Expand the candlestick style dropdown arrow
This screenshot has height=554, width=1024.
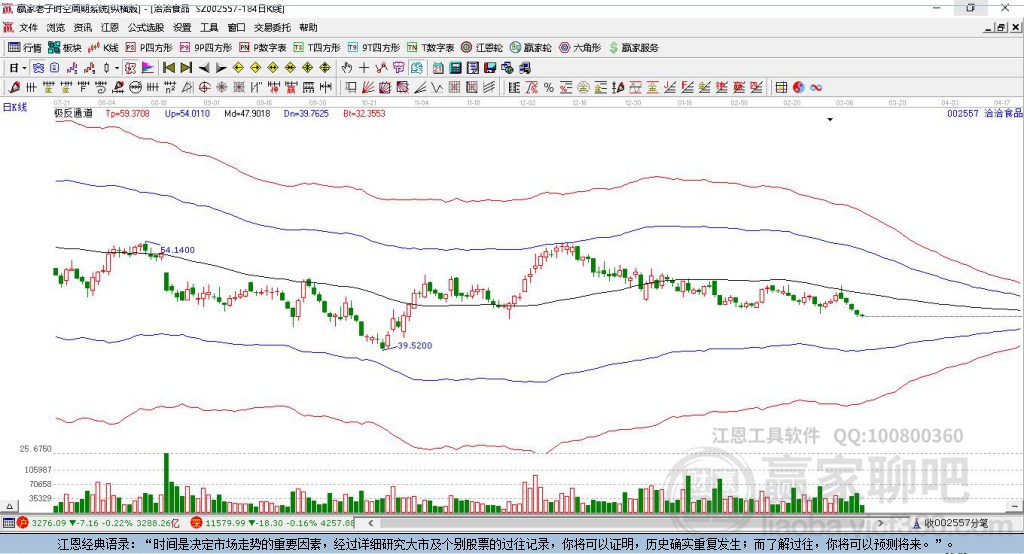(x=116, y=68)
